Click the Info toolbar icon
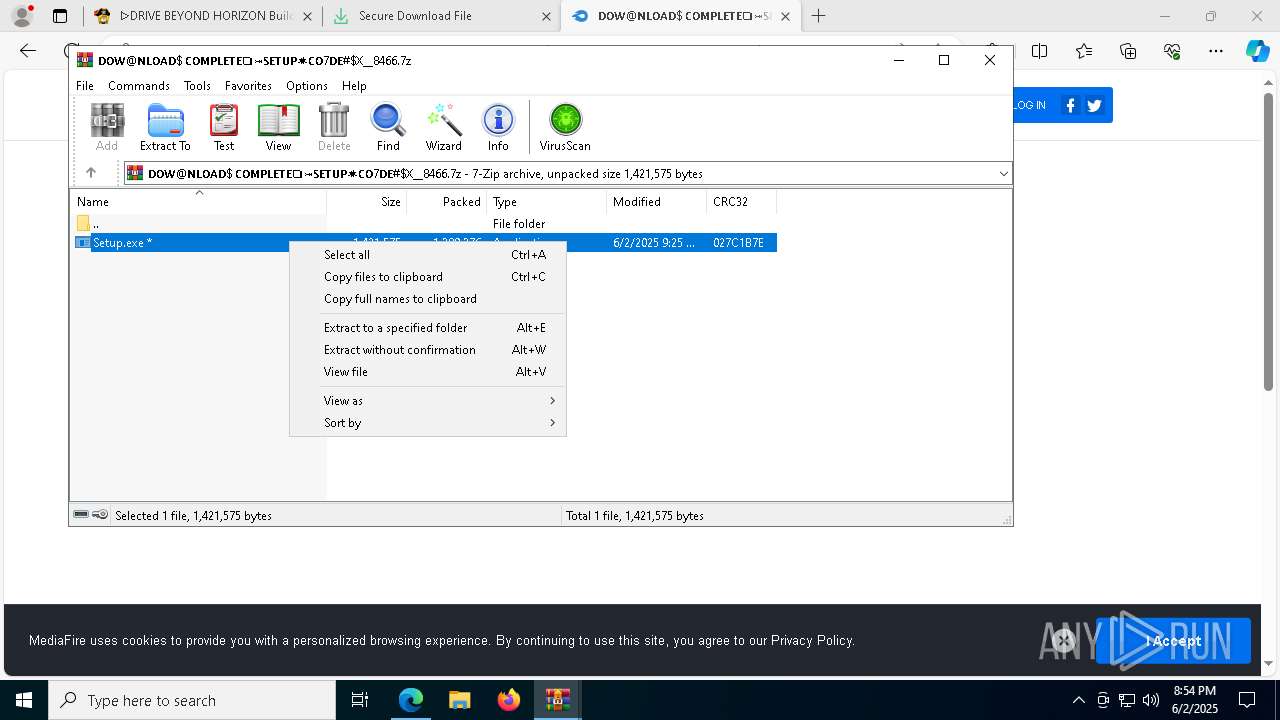This screenshot has width=1280, height=720. tap(498, 127)
